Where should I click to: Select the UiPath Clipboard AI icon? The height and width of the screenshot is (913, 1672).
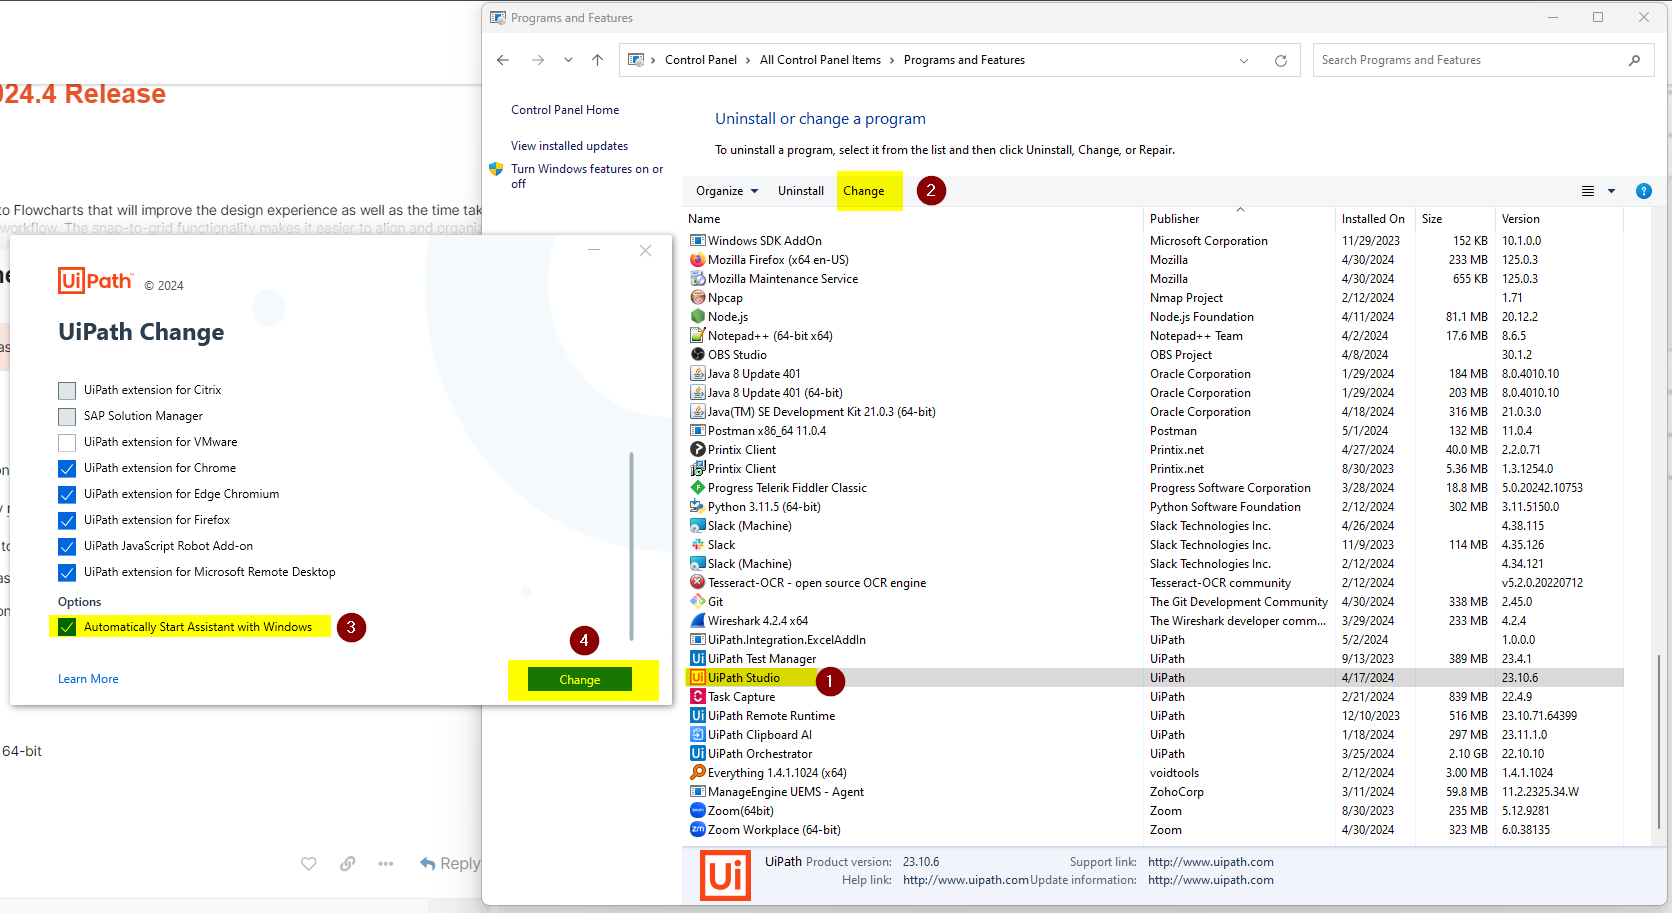pyautogui.click(x=697, y=735)
